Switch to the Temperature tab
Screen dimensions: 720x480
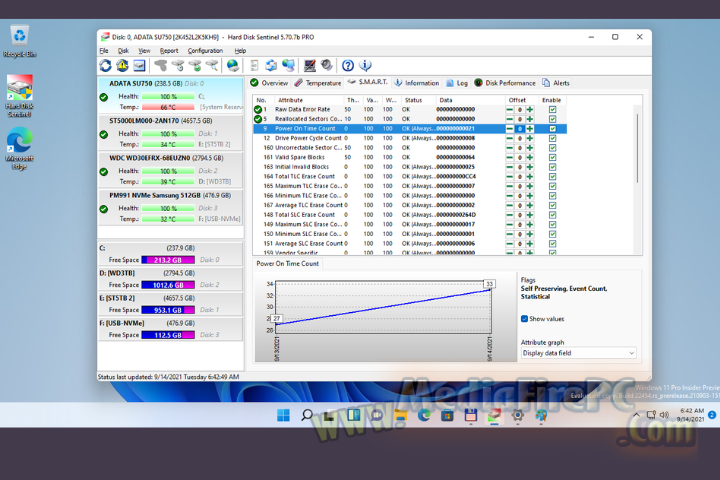pyautogui.click(x=318, y=83)
